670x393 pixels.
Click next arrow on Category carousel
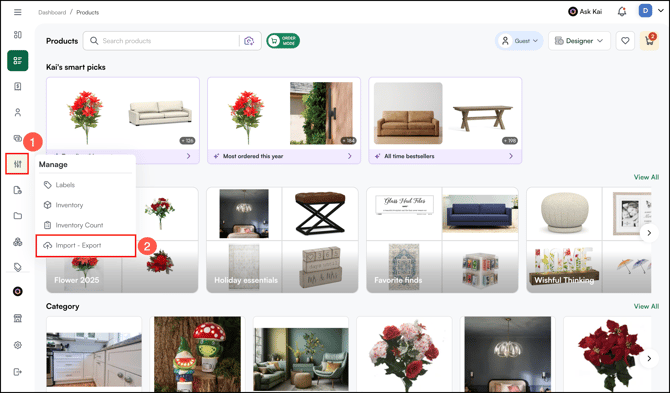click(649, 358)
